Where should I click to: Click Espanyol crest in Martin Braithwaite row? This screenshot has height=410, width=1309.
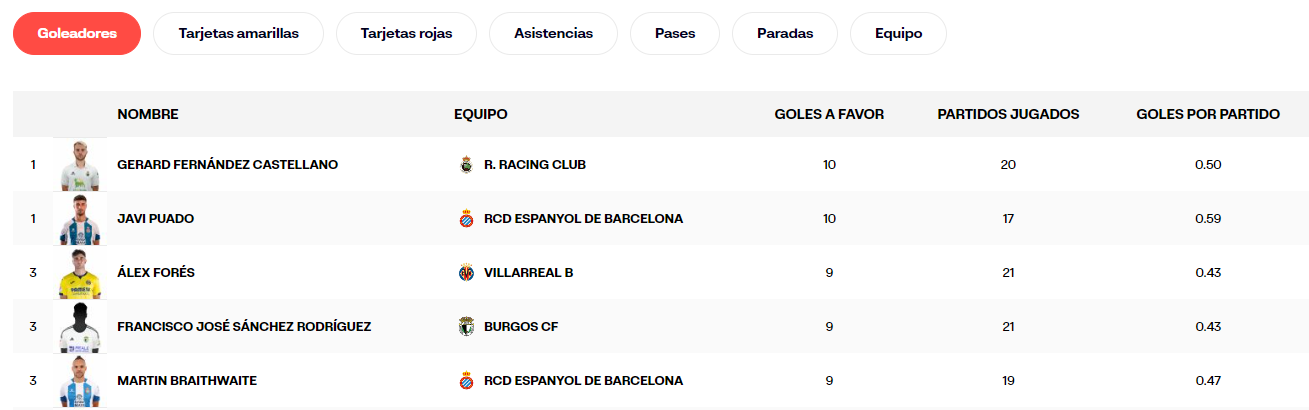pyautogui.click(x=465, y=381)
